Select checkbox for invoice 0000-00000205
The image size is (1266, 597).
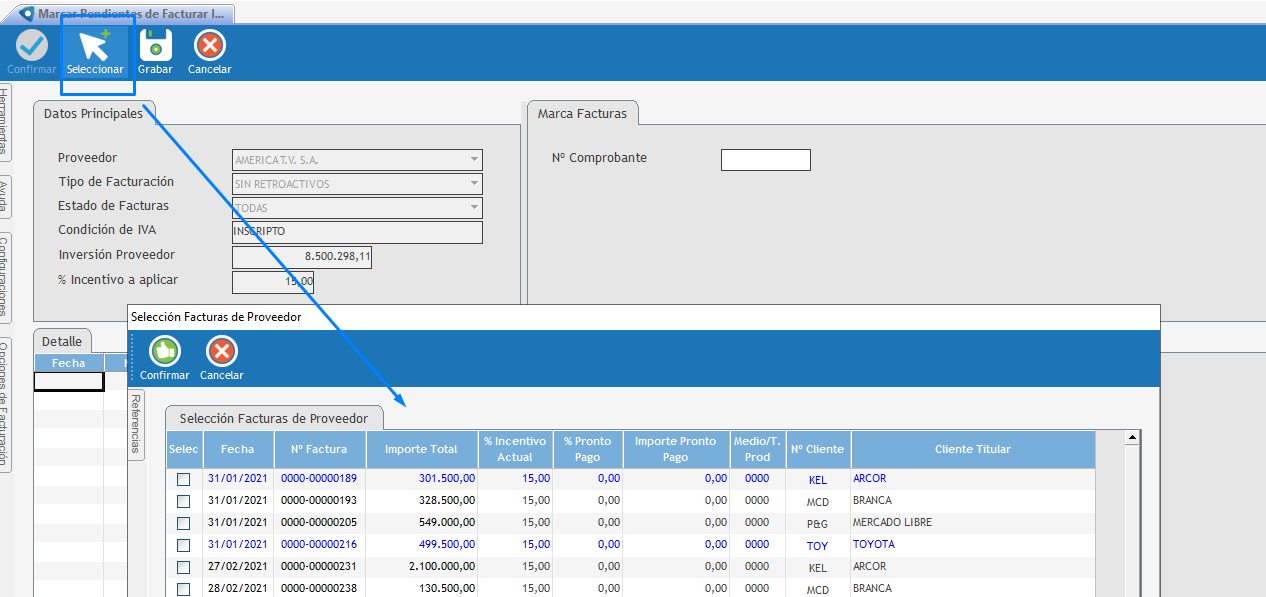183,523
